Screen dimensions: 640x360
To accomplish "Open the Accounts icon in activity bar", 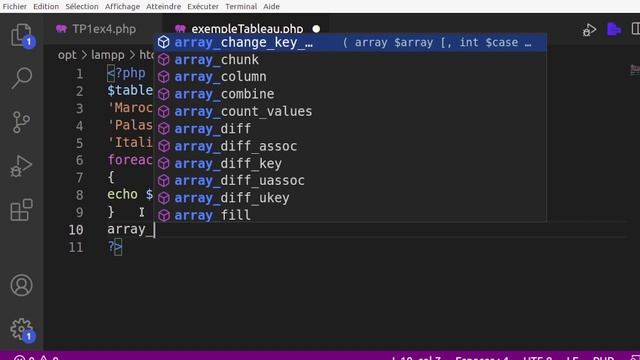I will [x=21, y=285].
